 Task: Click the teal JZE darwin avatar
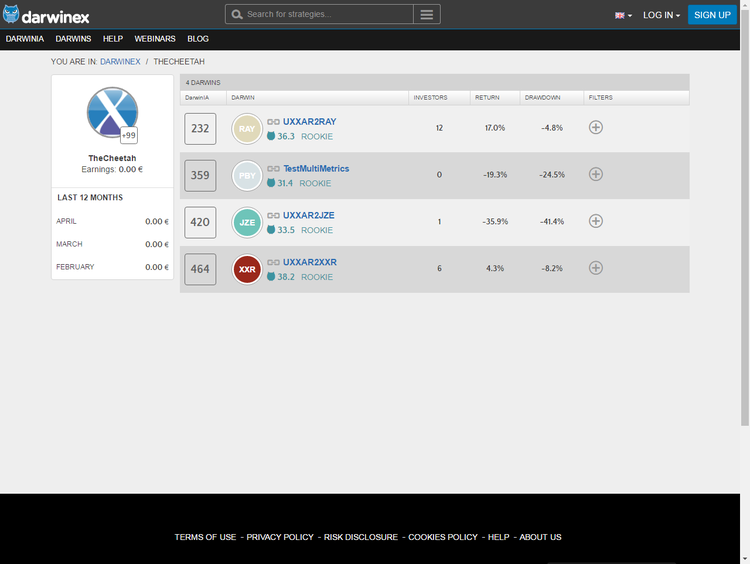(x=247, y=222)
